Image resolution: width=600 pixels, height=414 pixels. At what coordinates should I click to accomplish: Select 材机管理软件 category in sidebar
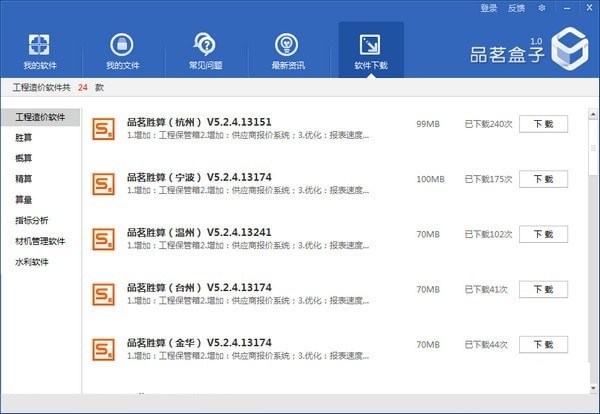(40, 241)
